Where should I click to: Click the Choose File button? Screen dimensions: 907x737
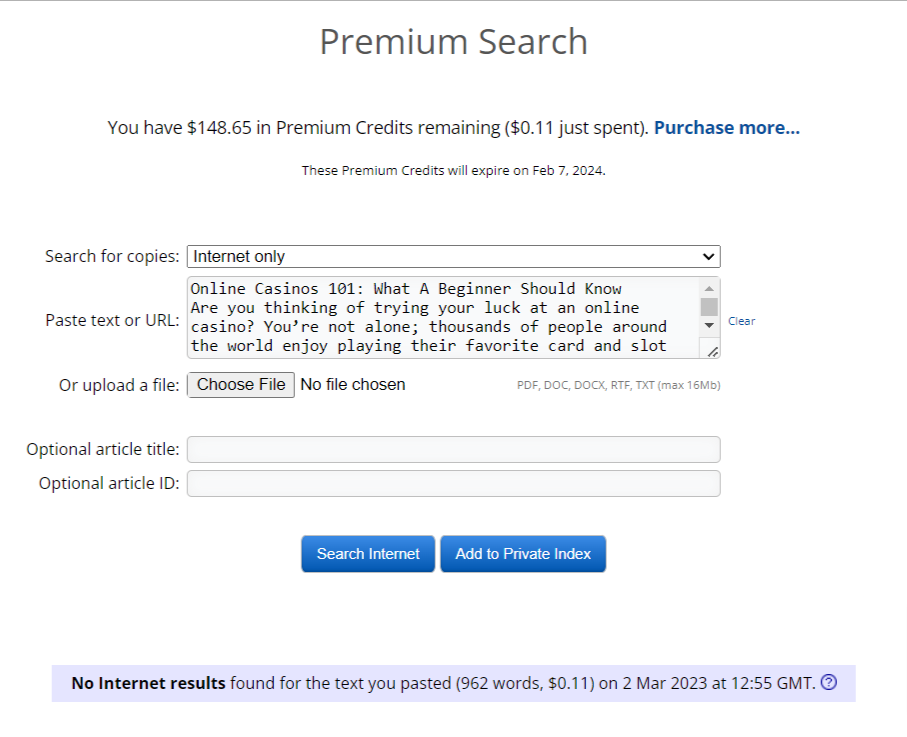(241, 385)
